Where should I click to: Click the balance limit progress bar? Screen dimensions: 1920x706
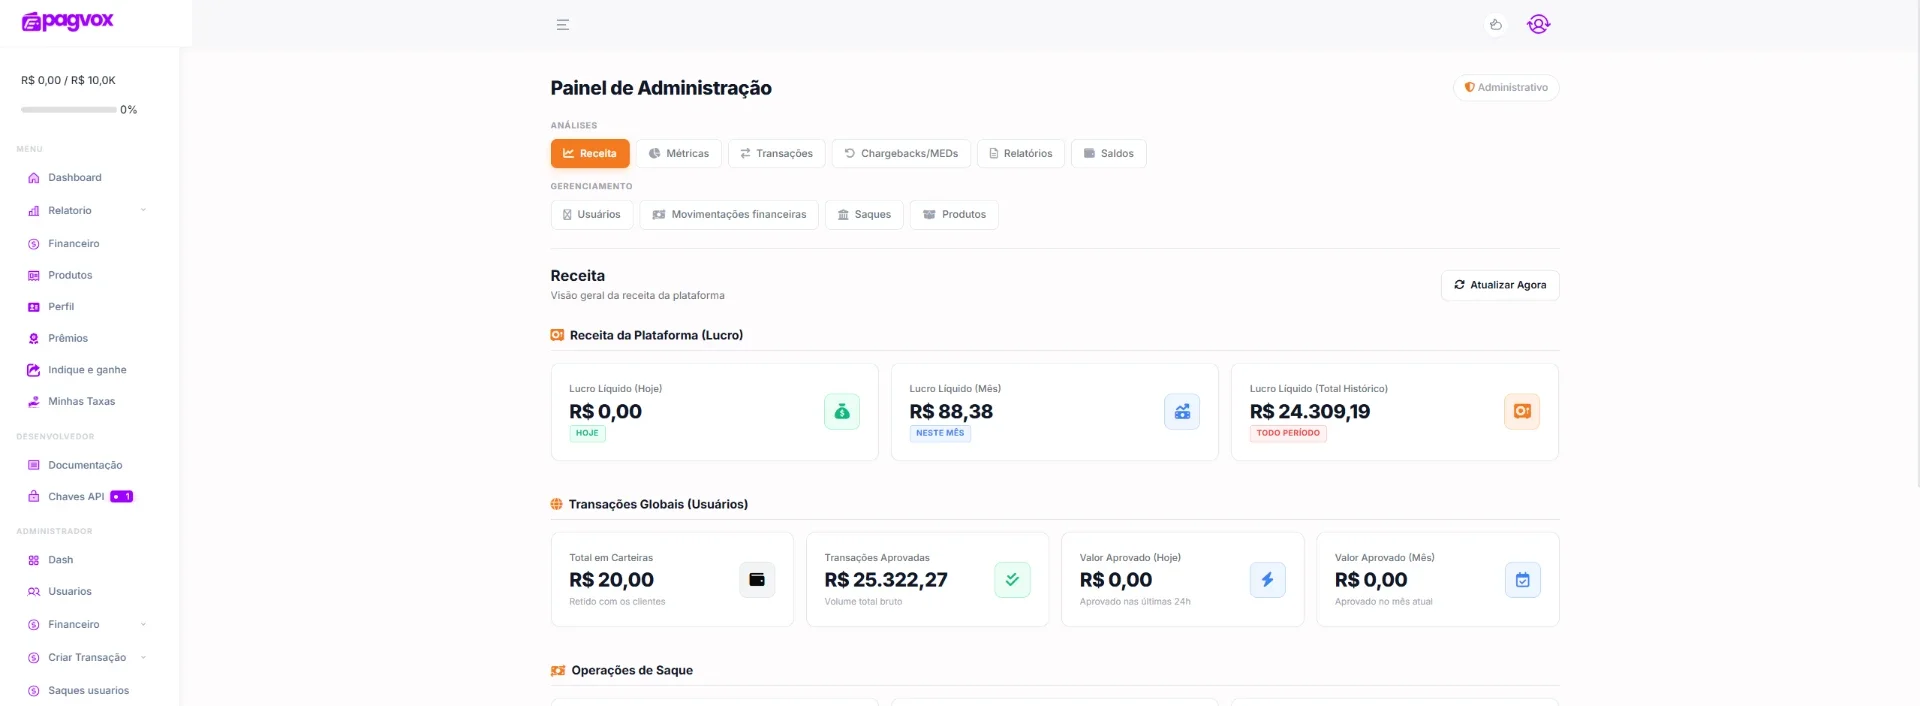68,110
